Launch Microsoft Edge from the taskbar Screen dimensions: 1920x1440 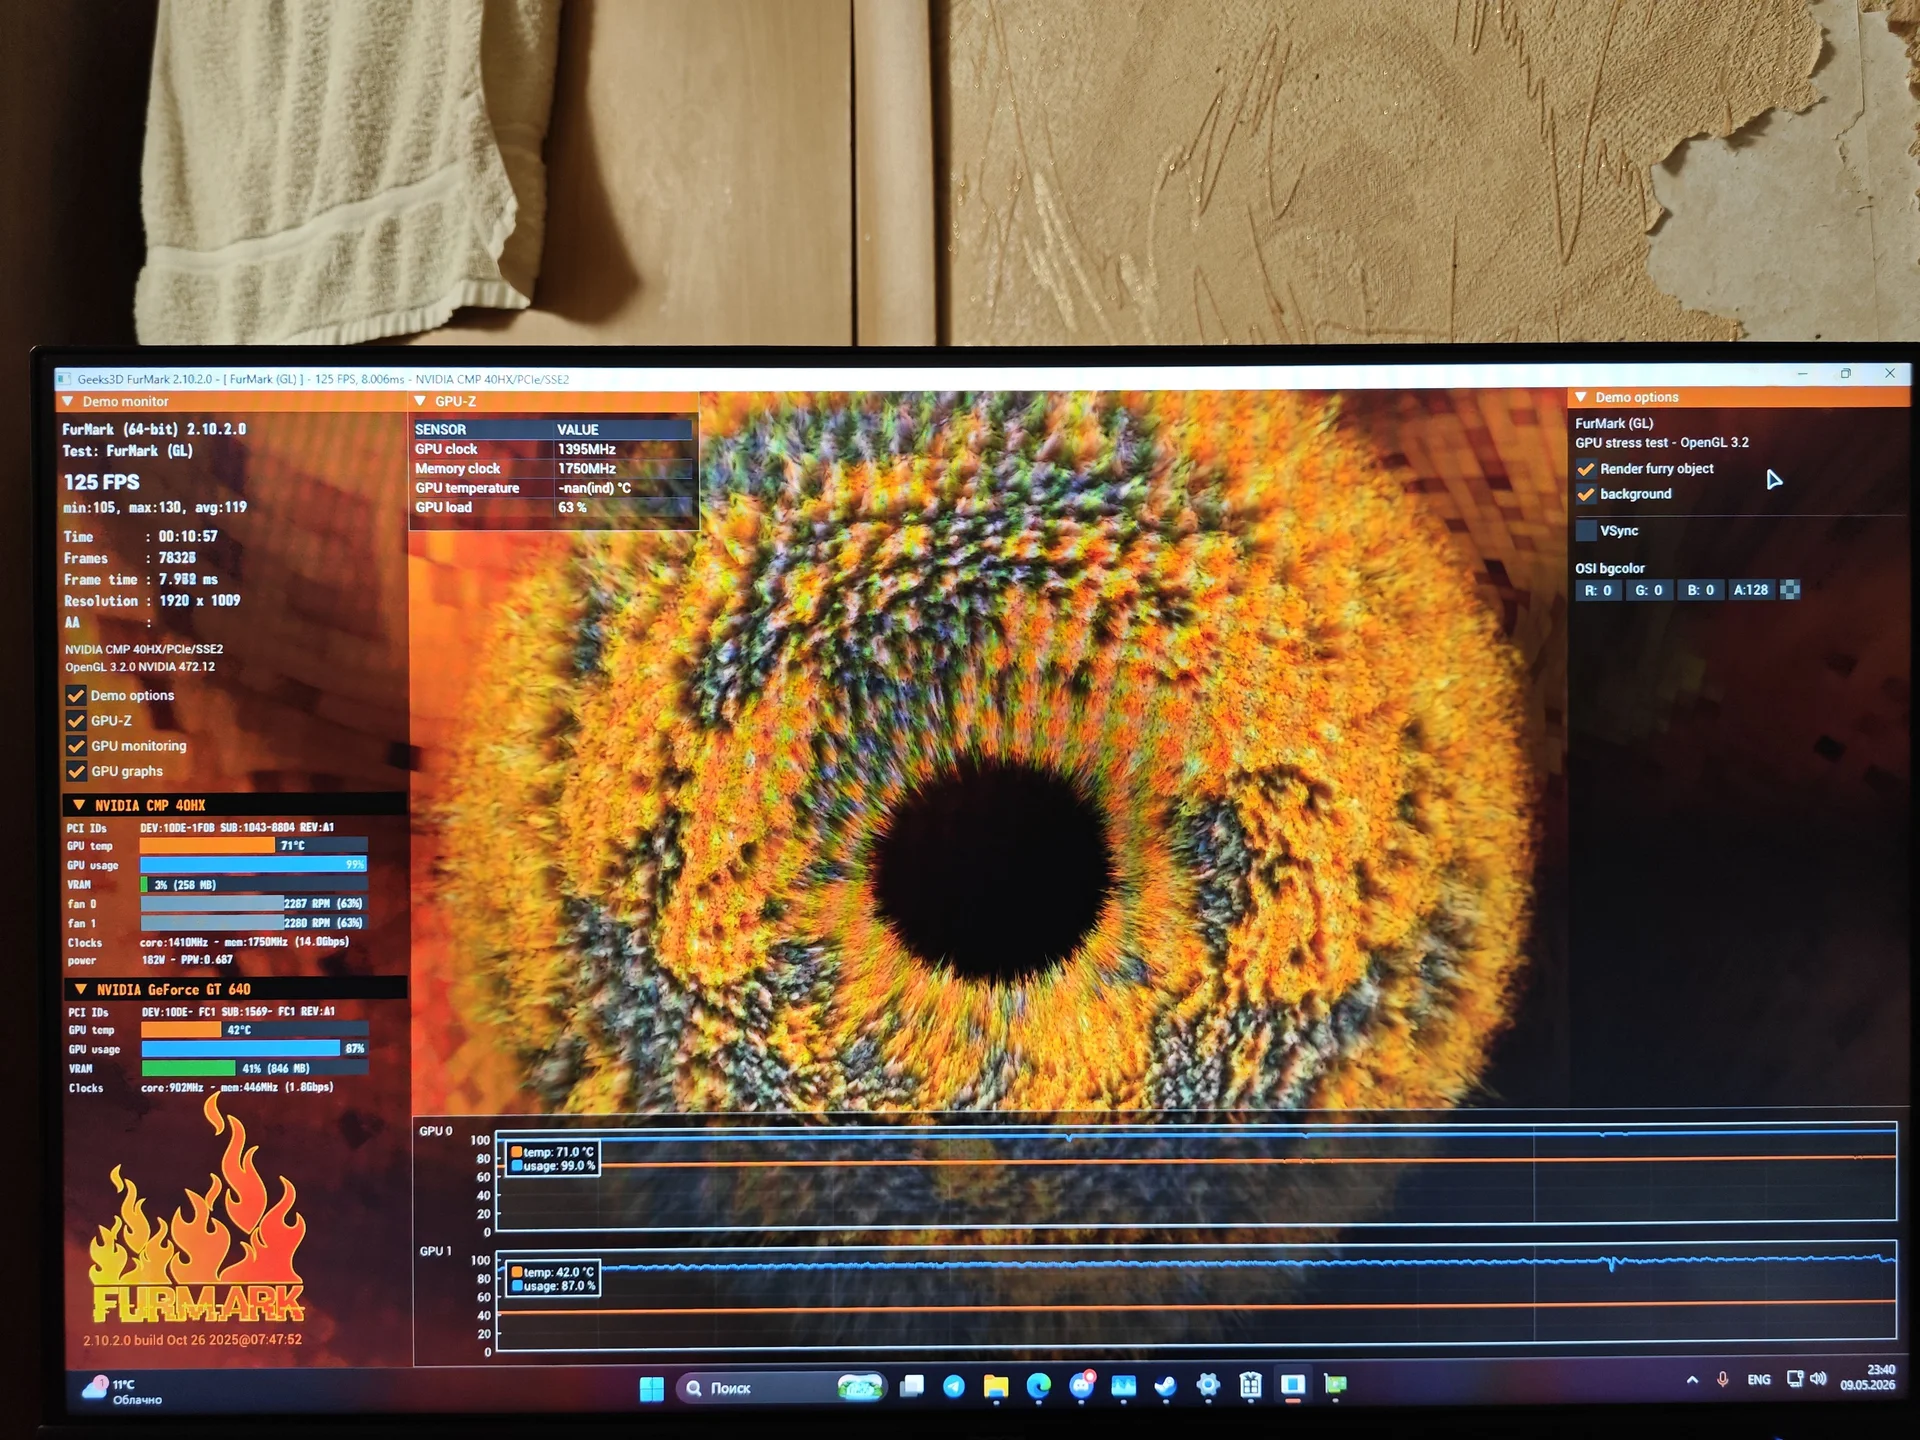1039,1385
